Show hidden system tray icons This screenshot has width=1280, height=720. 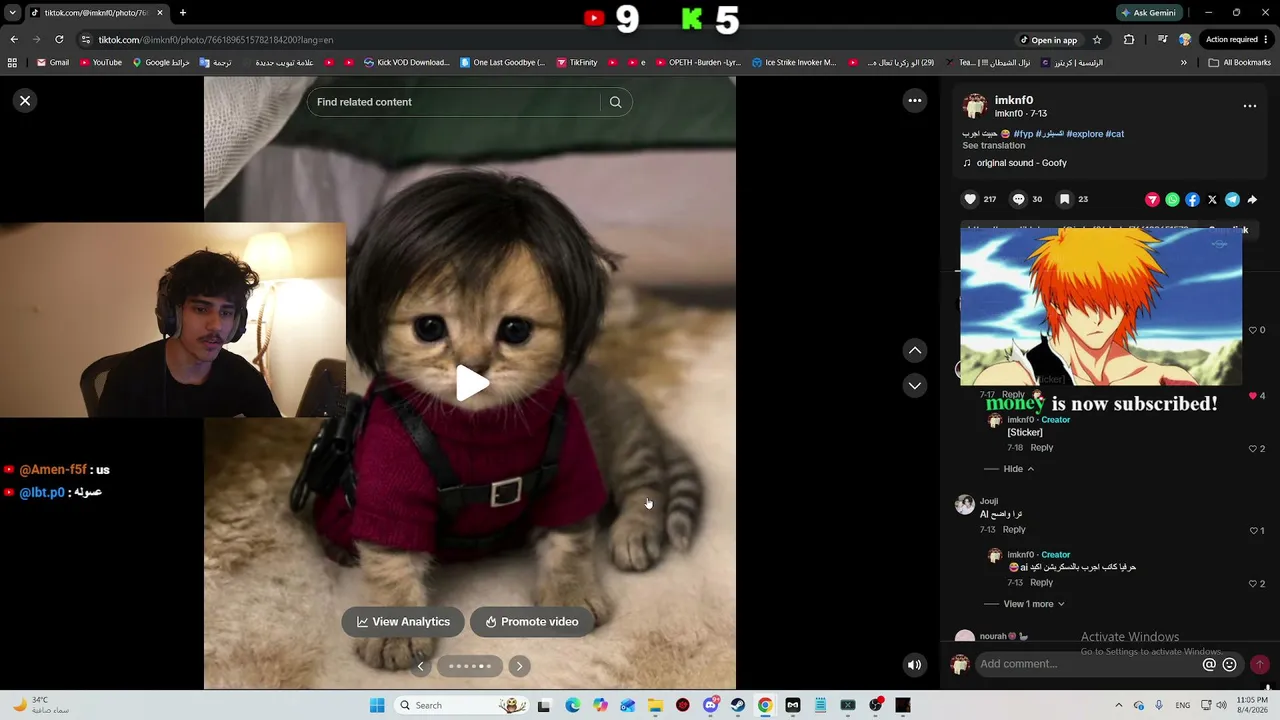coord(1118,705)
